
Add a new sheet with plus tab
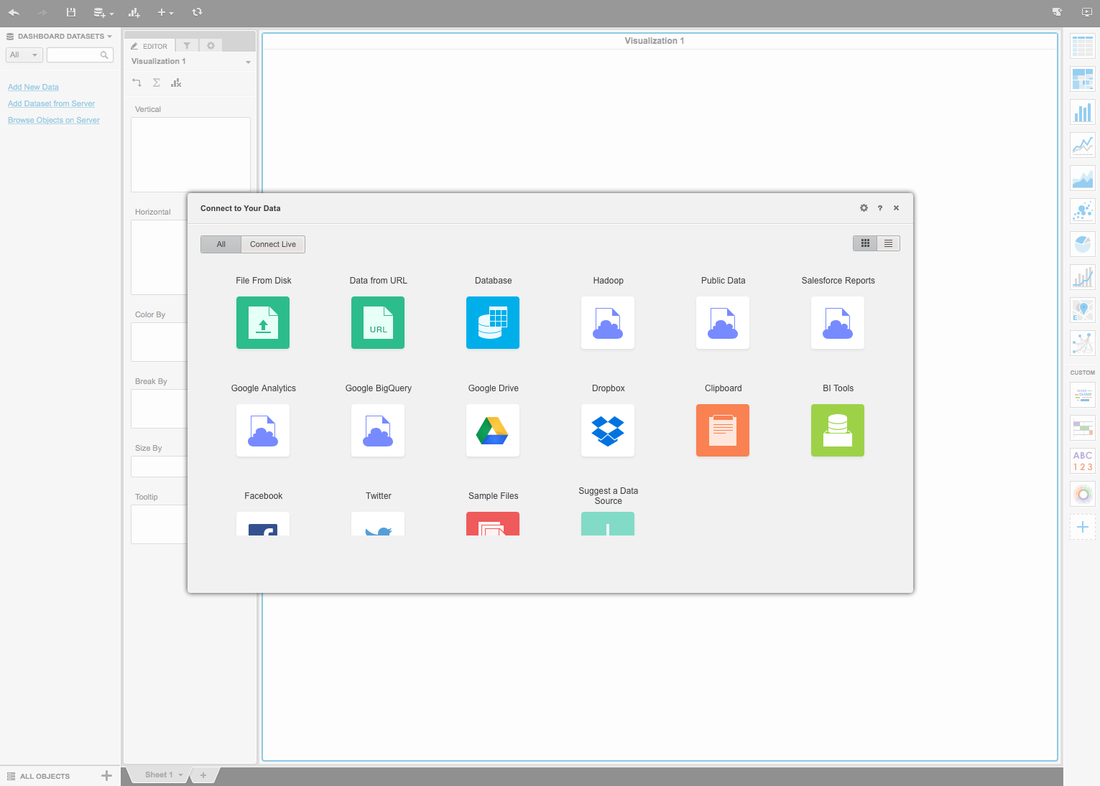tap(203, 775)
